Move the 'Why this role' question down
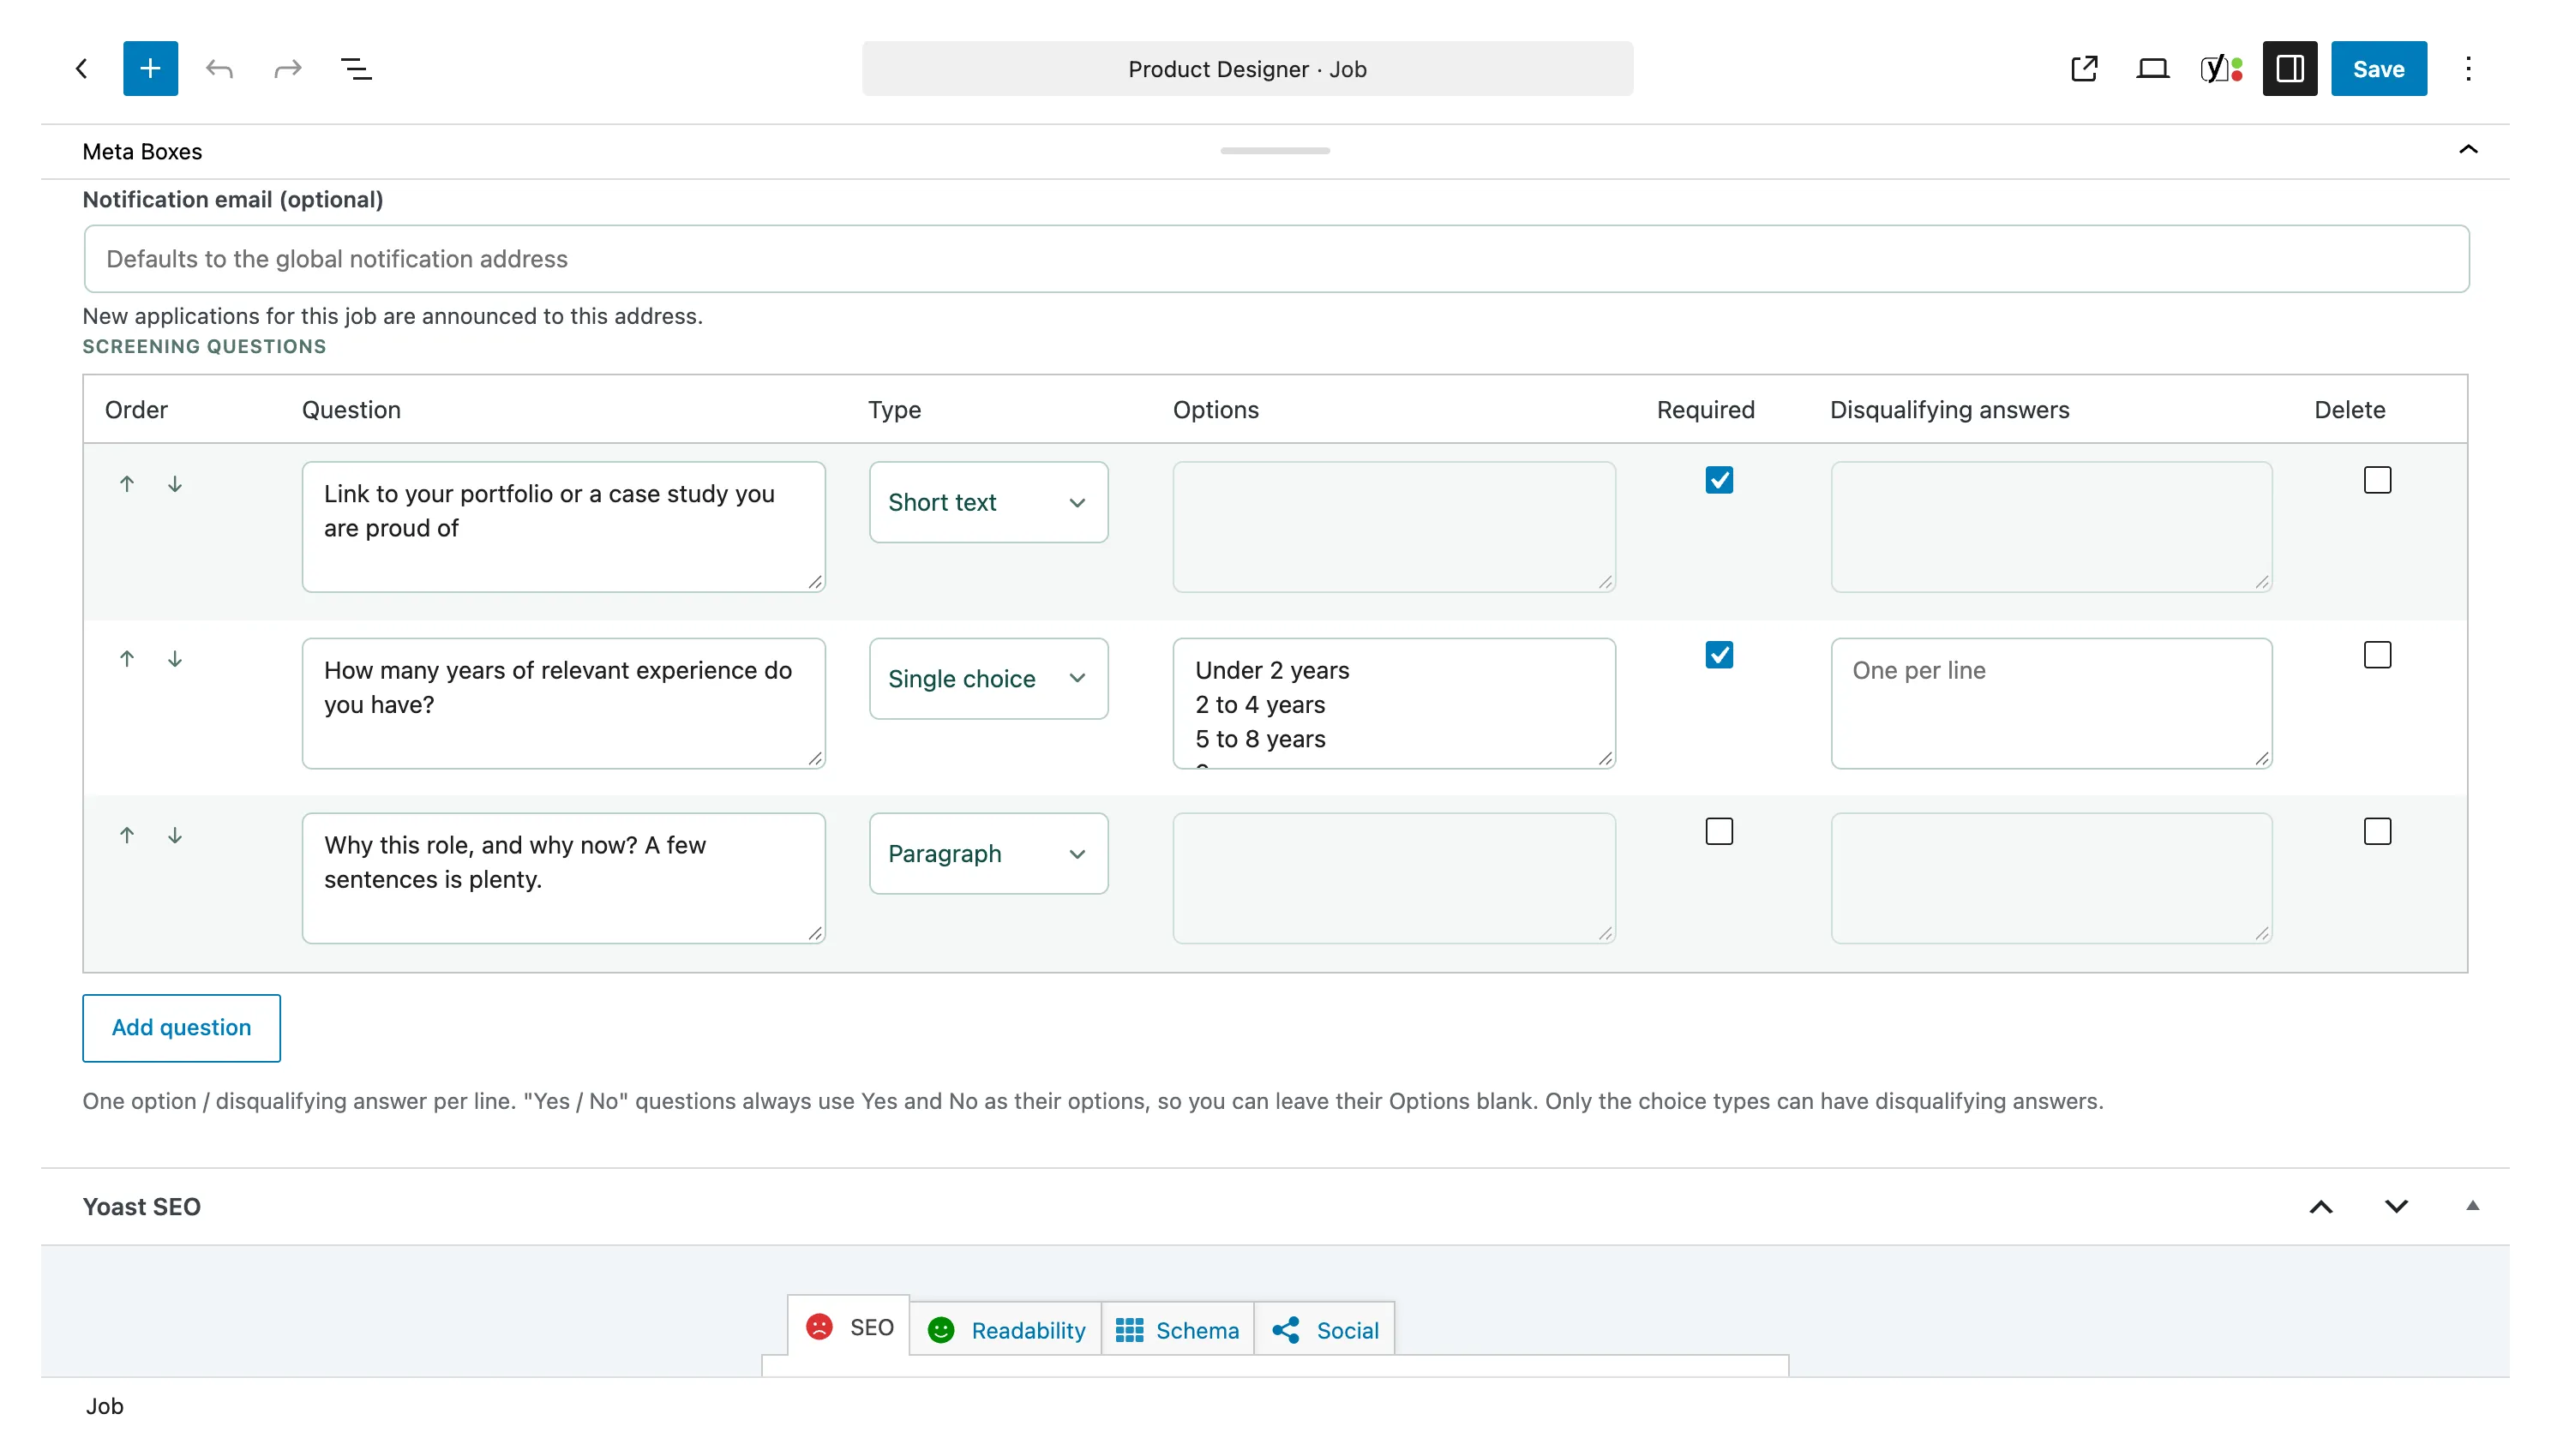 (175, 835)
